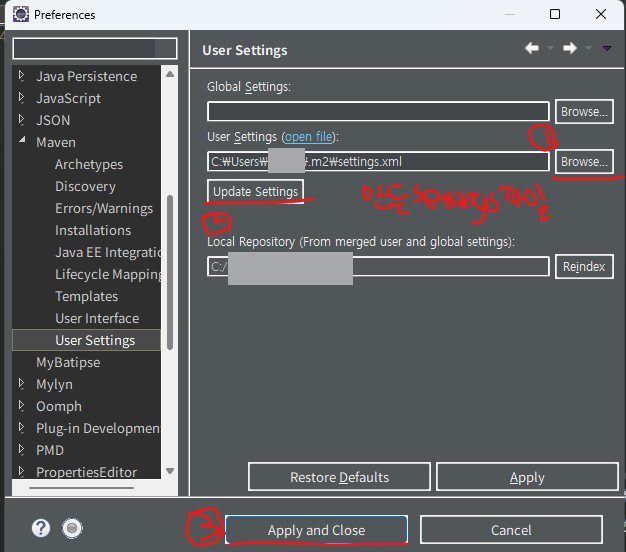Select Templates under Maven
The image size is (626, 552).
[x=86, y=296]
